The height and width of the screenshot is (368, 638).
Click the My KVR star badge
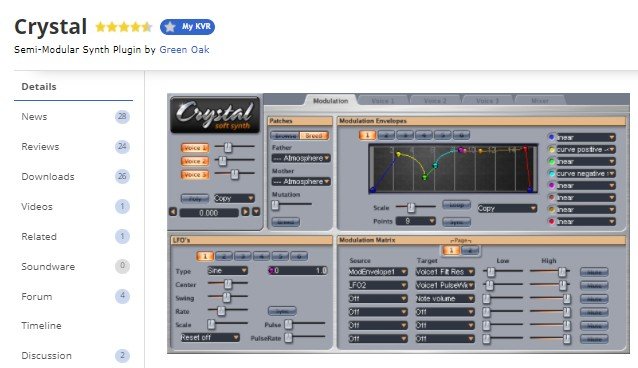click(x=187, y=27)
